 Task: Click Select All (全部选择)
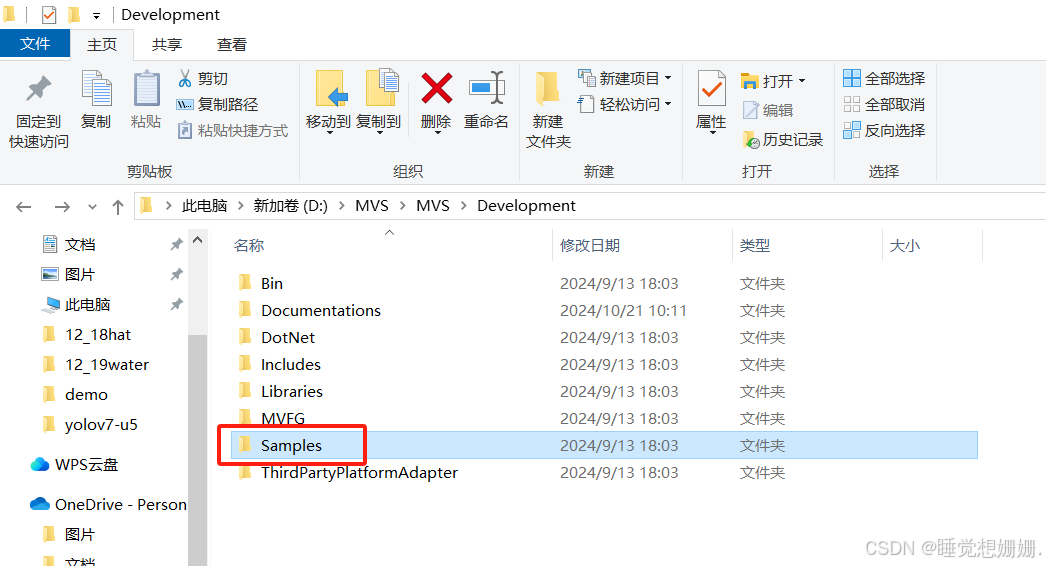coord(884,78)
